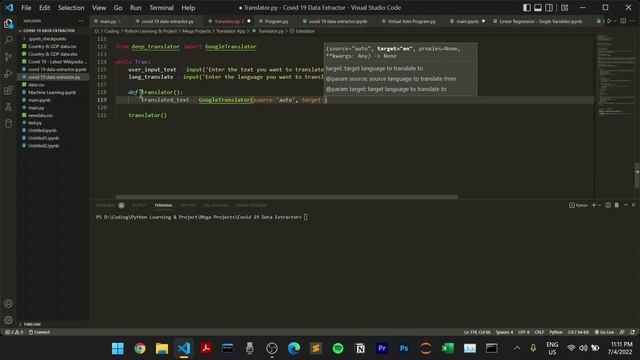
Task: Open the Manage gear icon
Action: pyautogui.click(x=8, y=320)
